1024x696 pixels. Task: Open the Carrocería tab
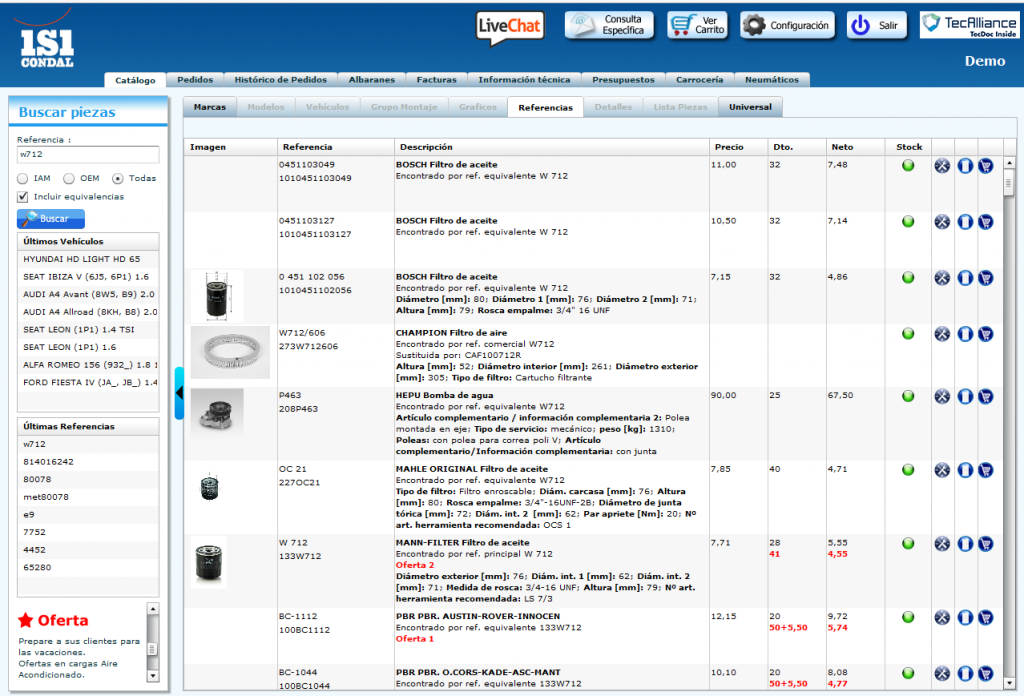pyautogui.click(x=699, y=80)
